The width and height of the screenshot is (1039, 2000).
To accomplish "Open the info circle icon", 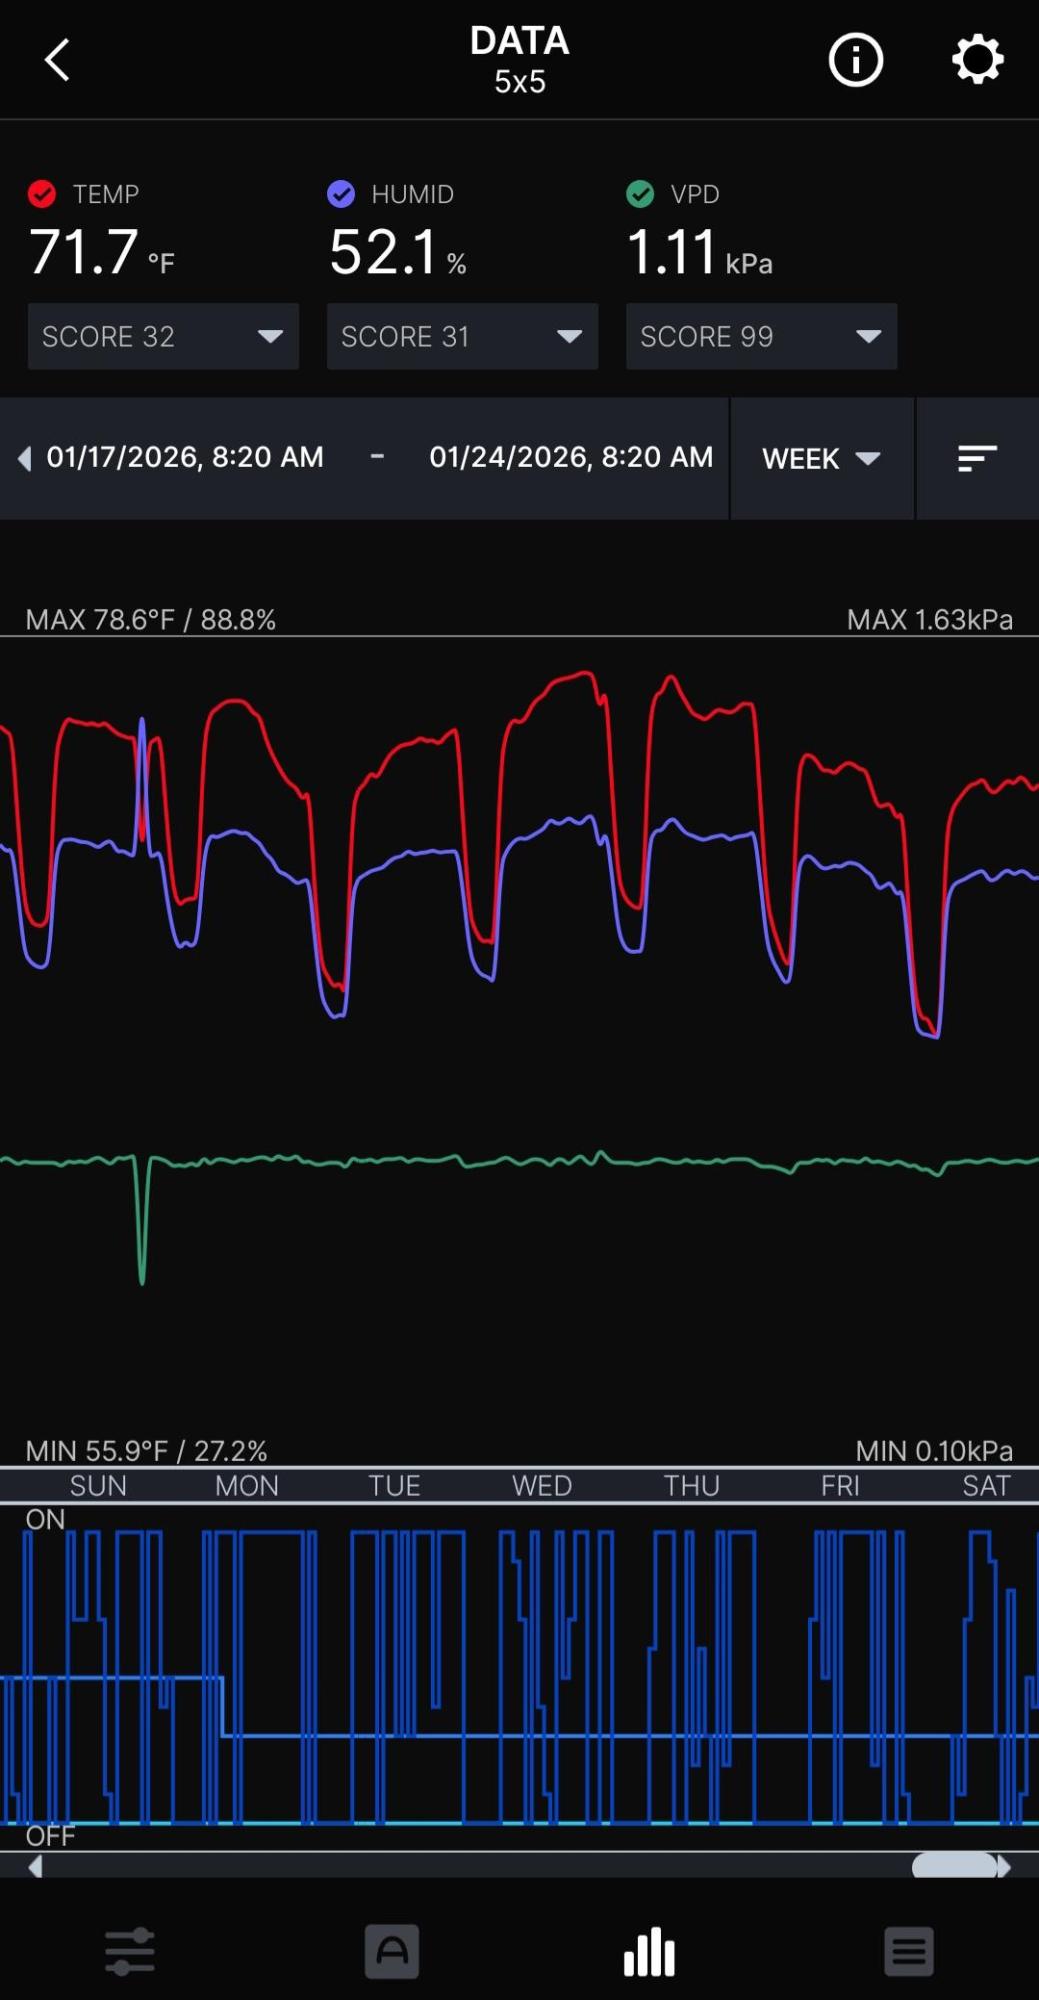I will (x=855, y=60).
